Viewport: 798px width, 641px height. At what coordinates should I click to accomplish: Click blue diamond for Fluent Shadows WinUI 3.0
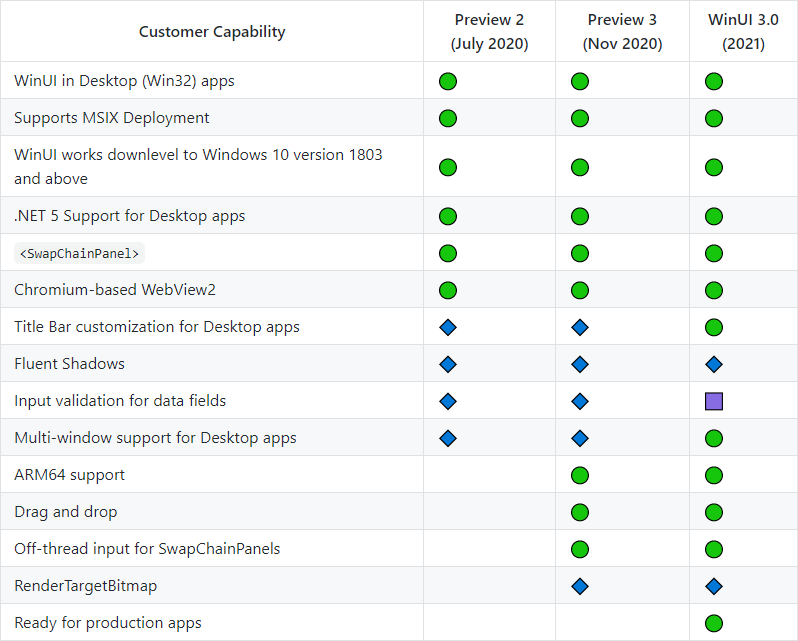pos(714,364)
